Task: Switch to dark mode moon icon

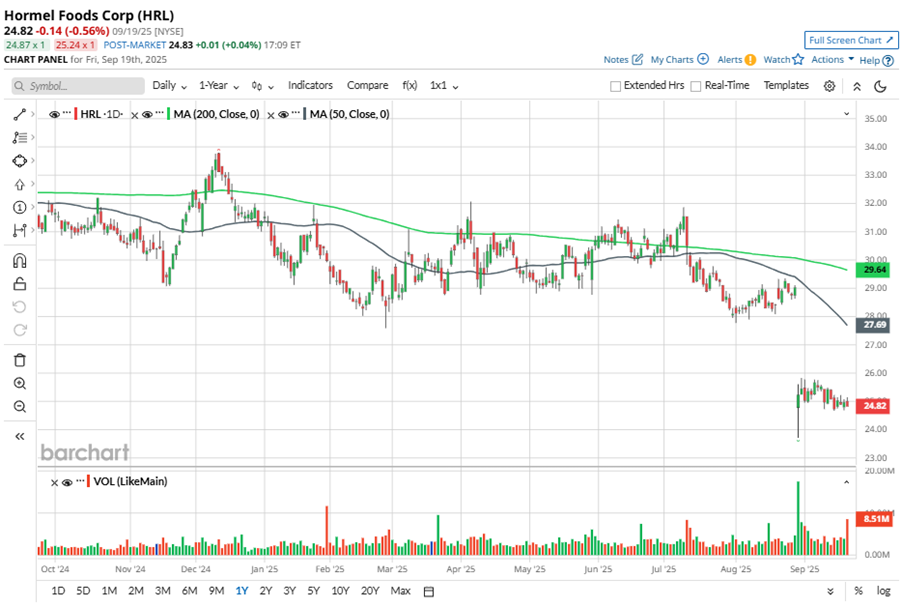Action: (x=880, y=86)
